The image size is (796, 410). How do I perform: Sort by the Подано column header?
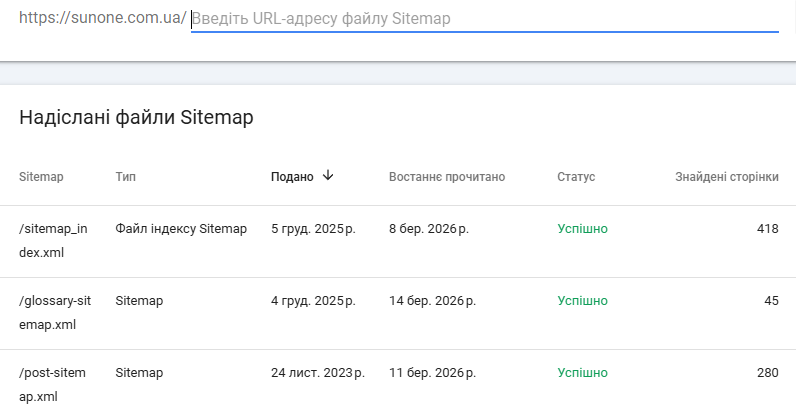(292, 177)
